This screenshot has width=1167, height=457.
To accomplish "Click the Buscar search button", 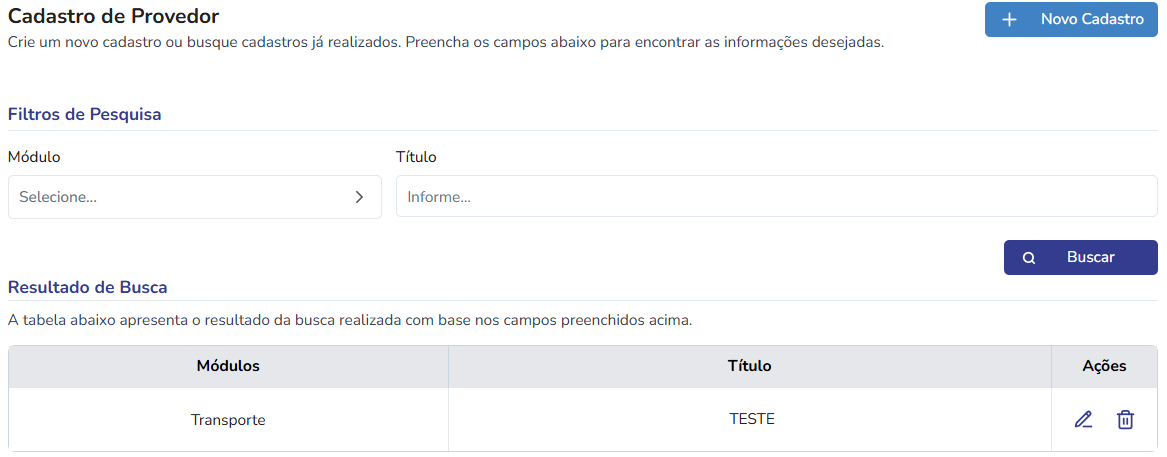I will point(1081,258).
